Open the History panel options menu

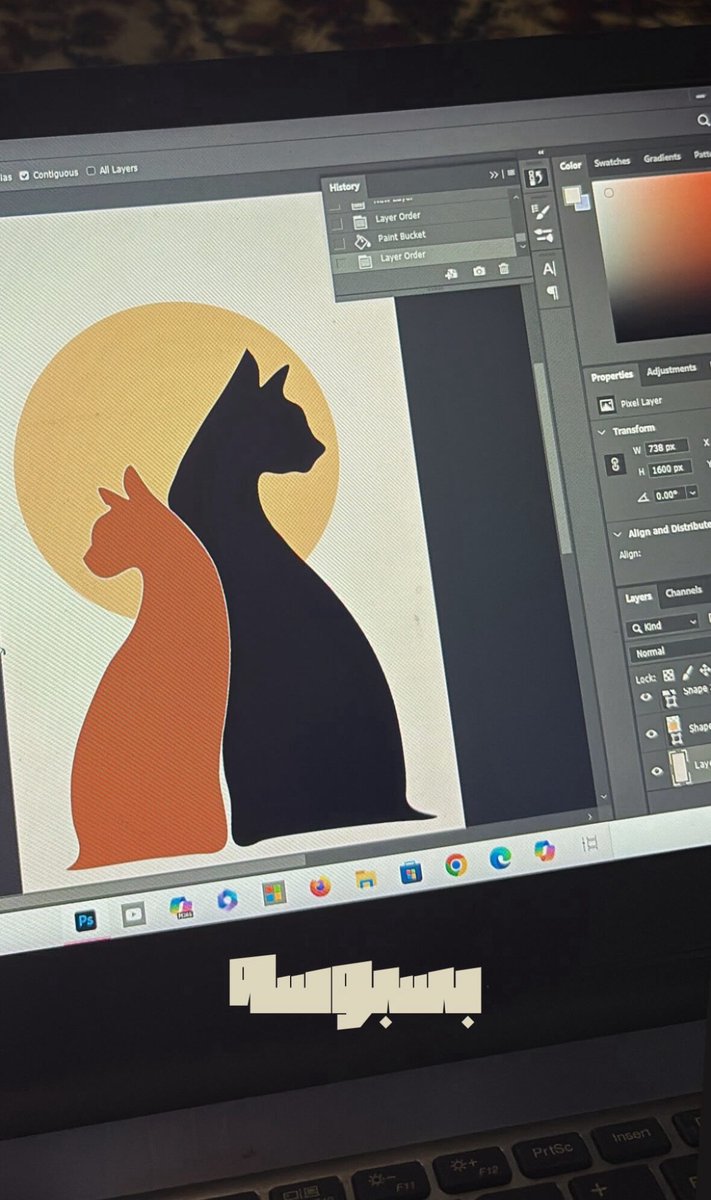(x=511, y=173)
